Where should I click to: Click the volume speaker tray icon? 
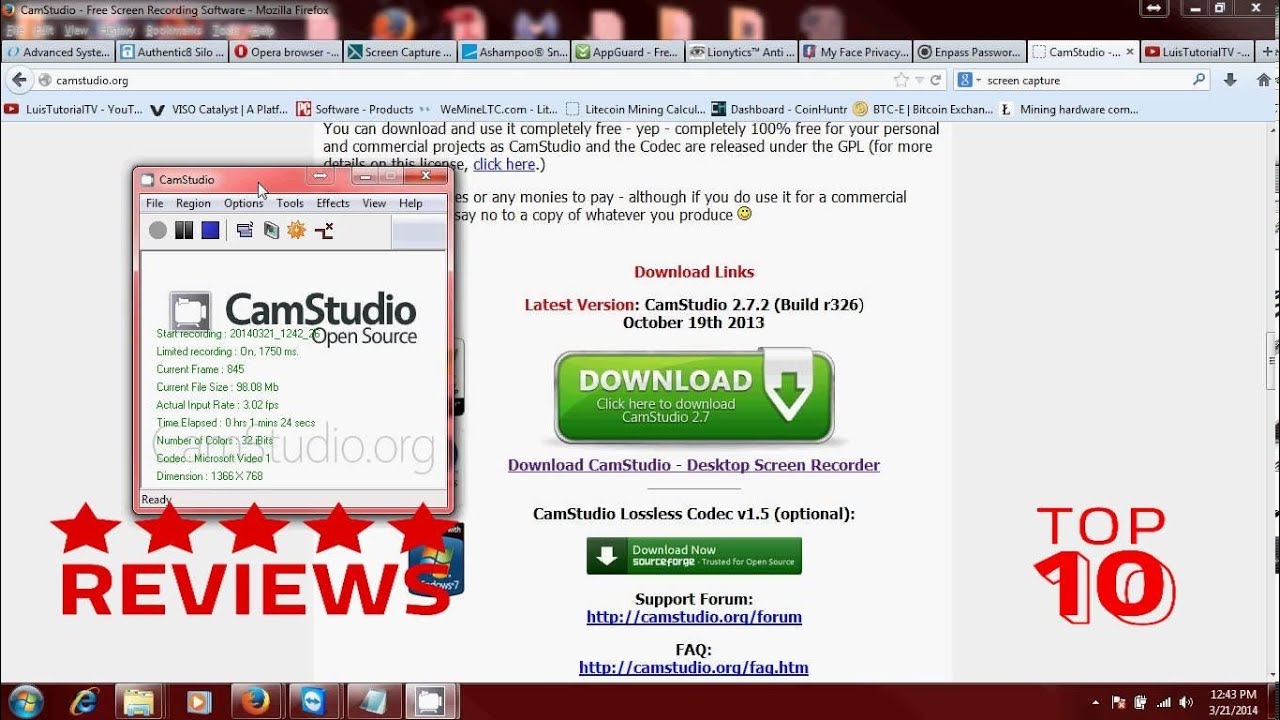(1186, 702)
